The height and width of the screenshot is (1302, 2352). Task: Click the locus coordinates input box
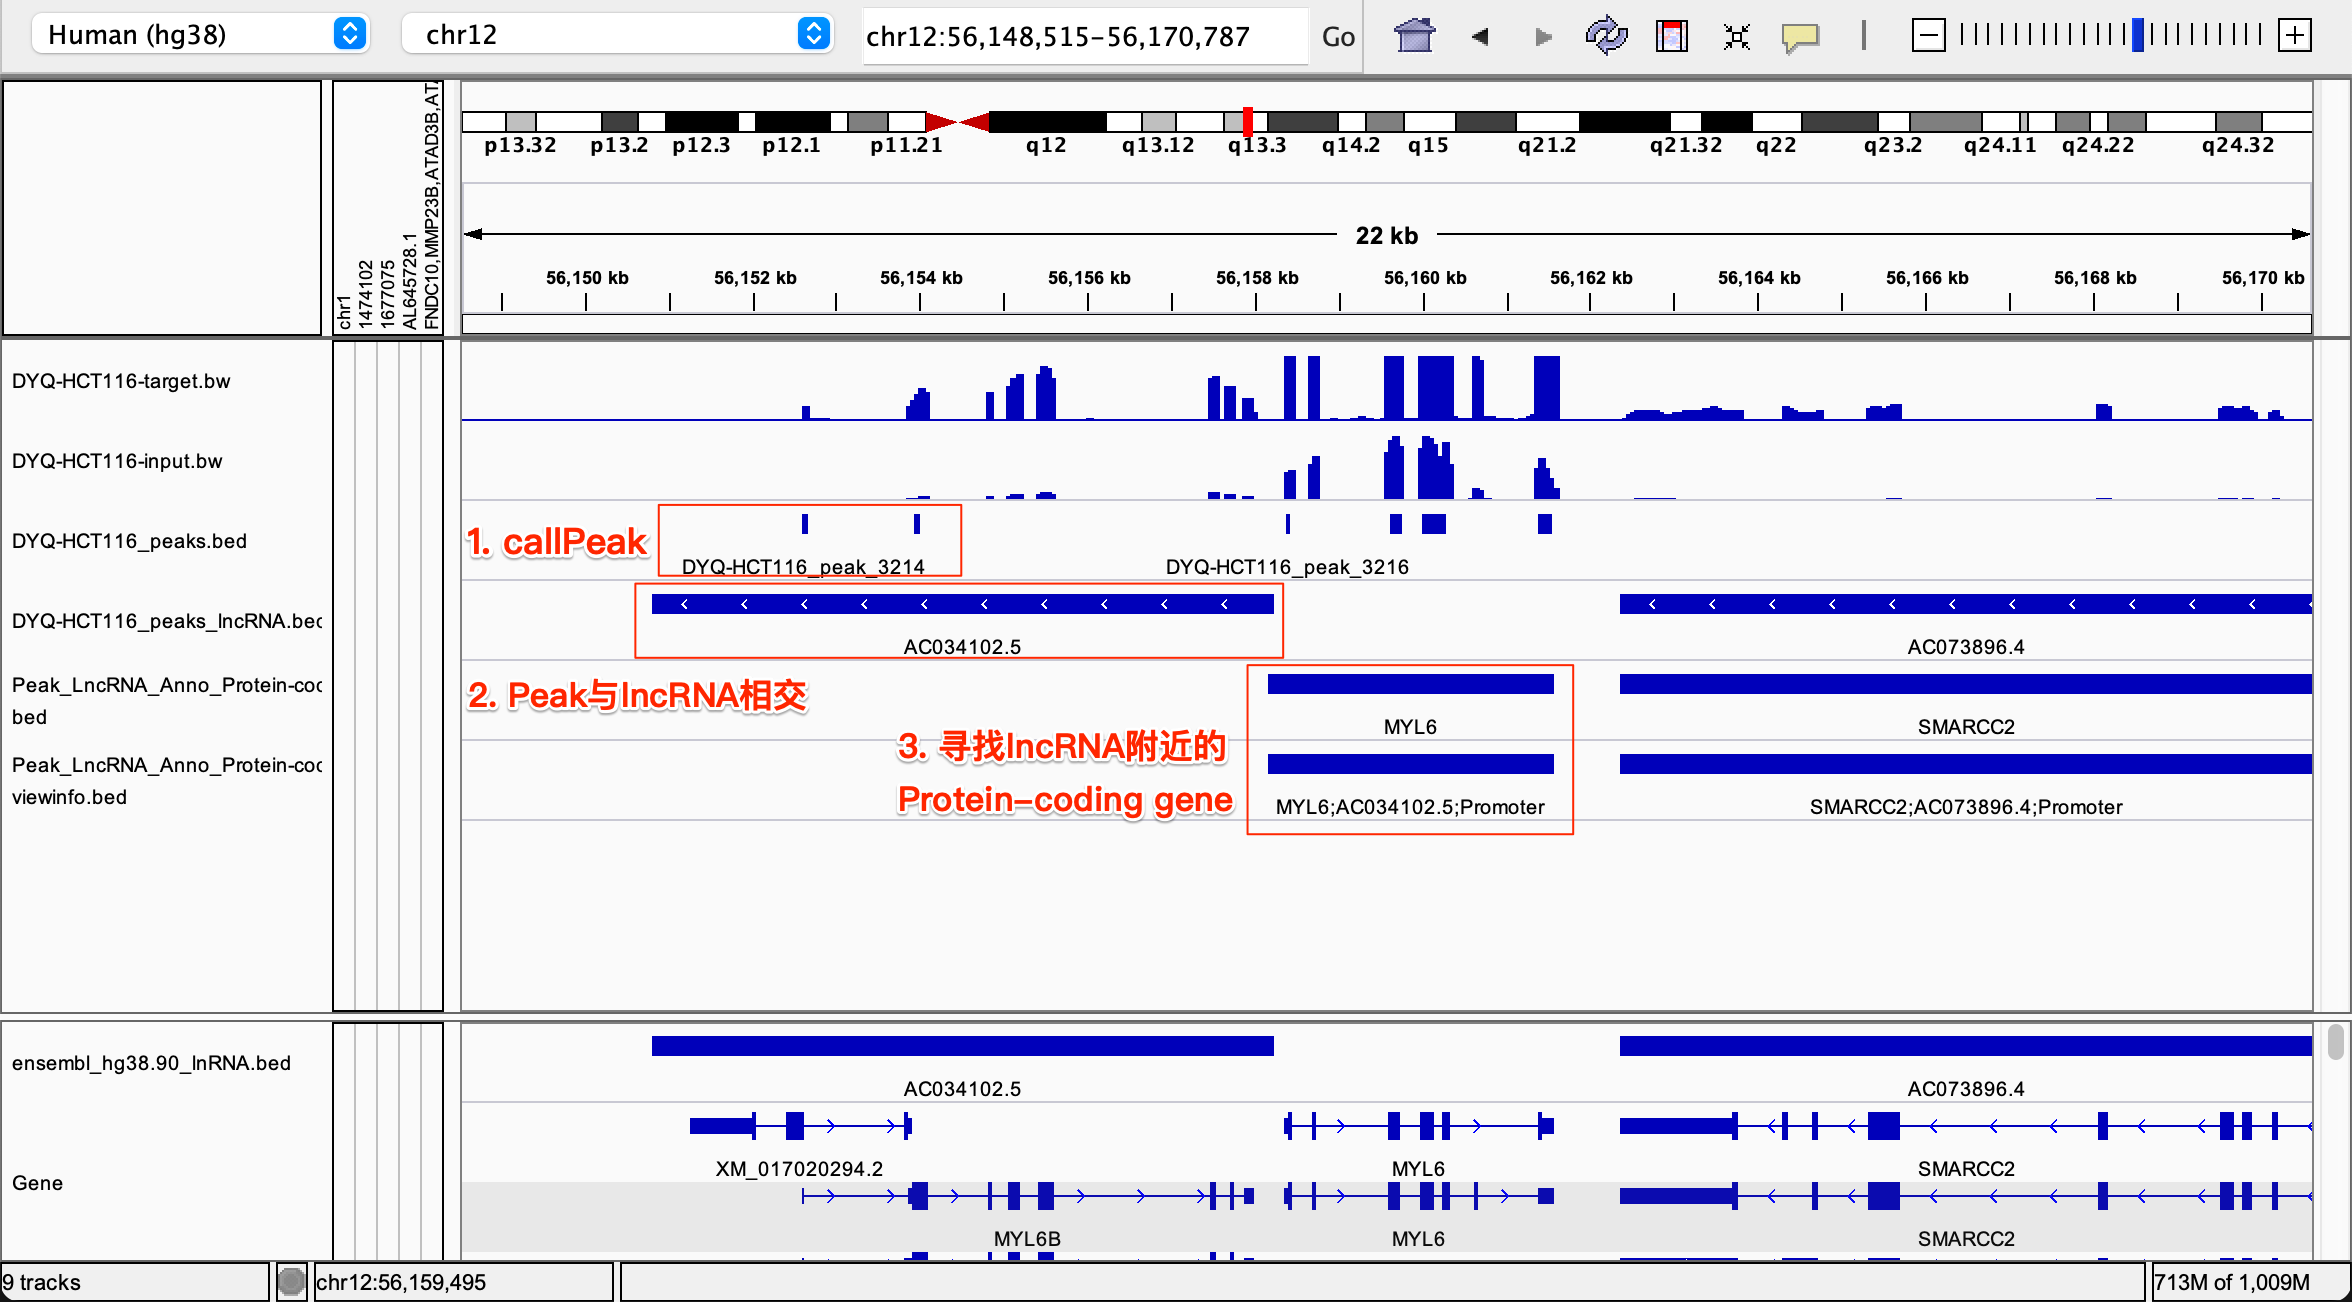pos(1084,37)
